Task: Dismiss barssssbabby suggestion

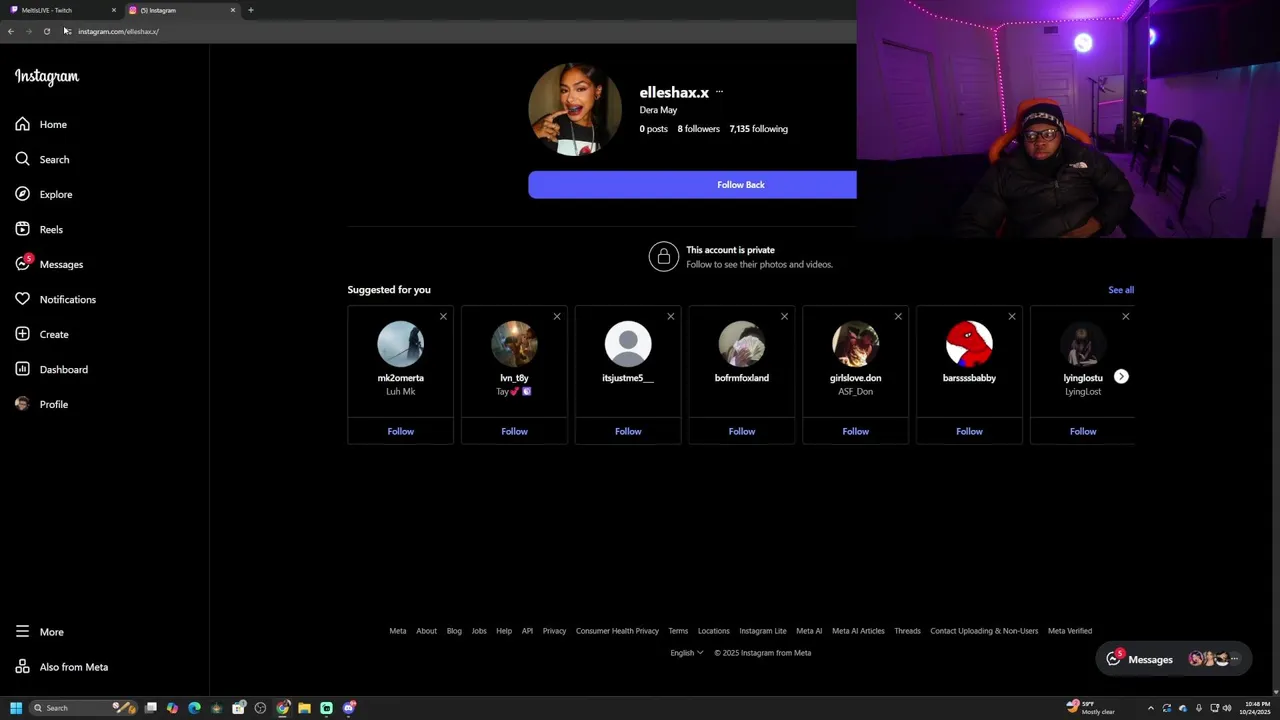Action: 1012,317
